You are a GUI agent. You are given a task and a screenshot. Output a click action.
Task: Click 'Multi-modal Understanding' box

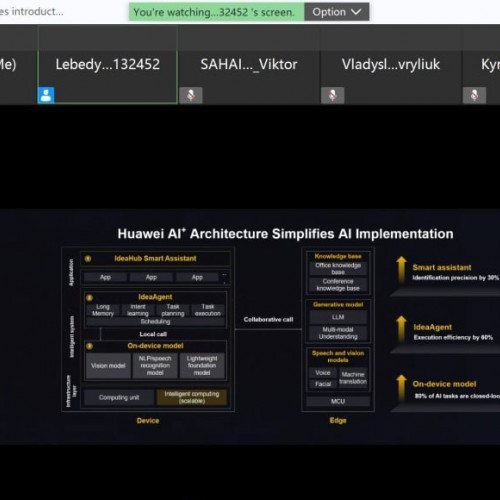[x=338, y=333]
